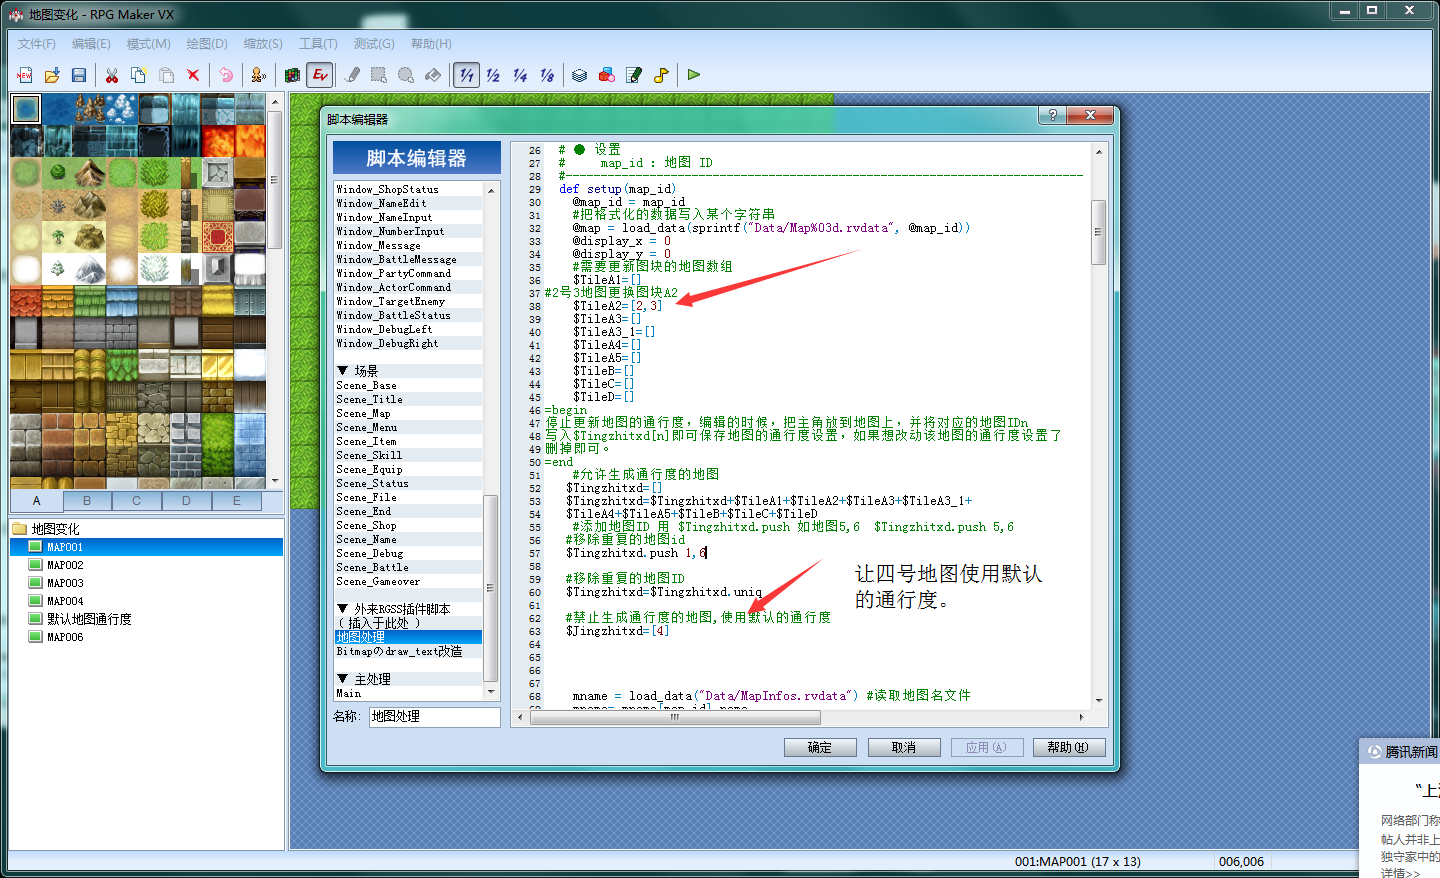Switch to tileset tab B
1440x878 pixels.
[x=87, y=501]
